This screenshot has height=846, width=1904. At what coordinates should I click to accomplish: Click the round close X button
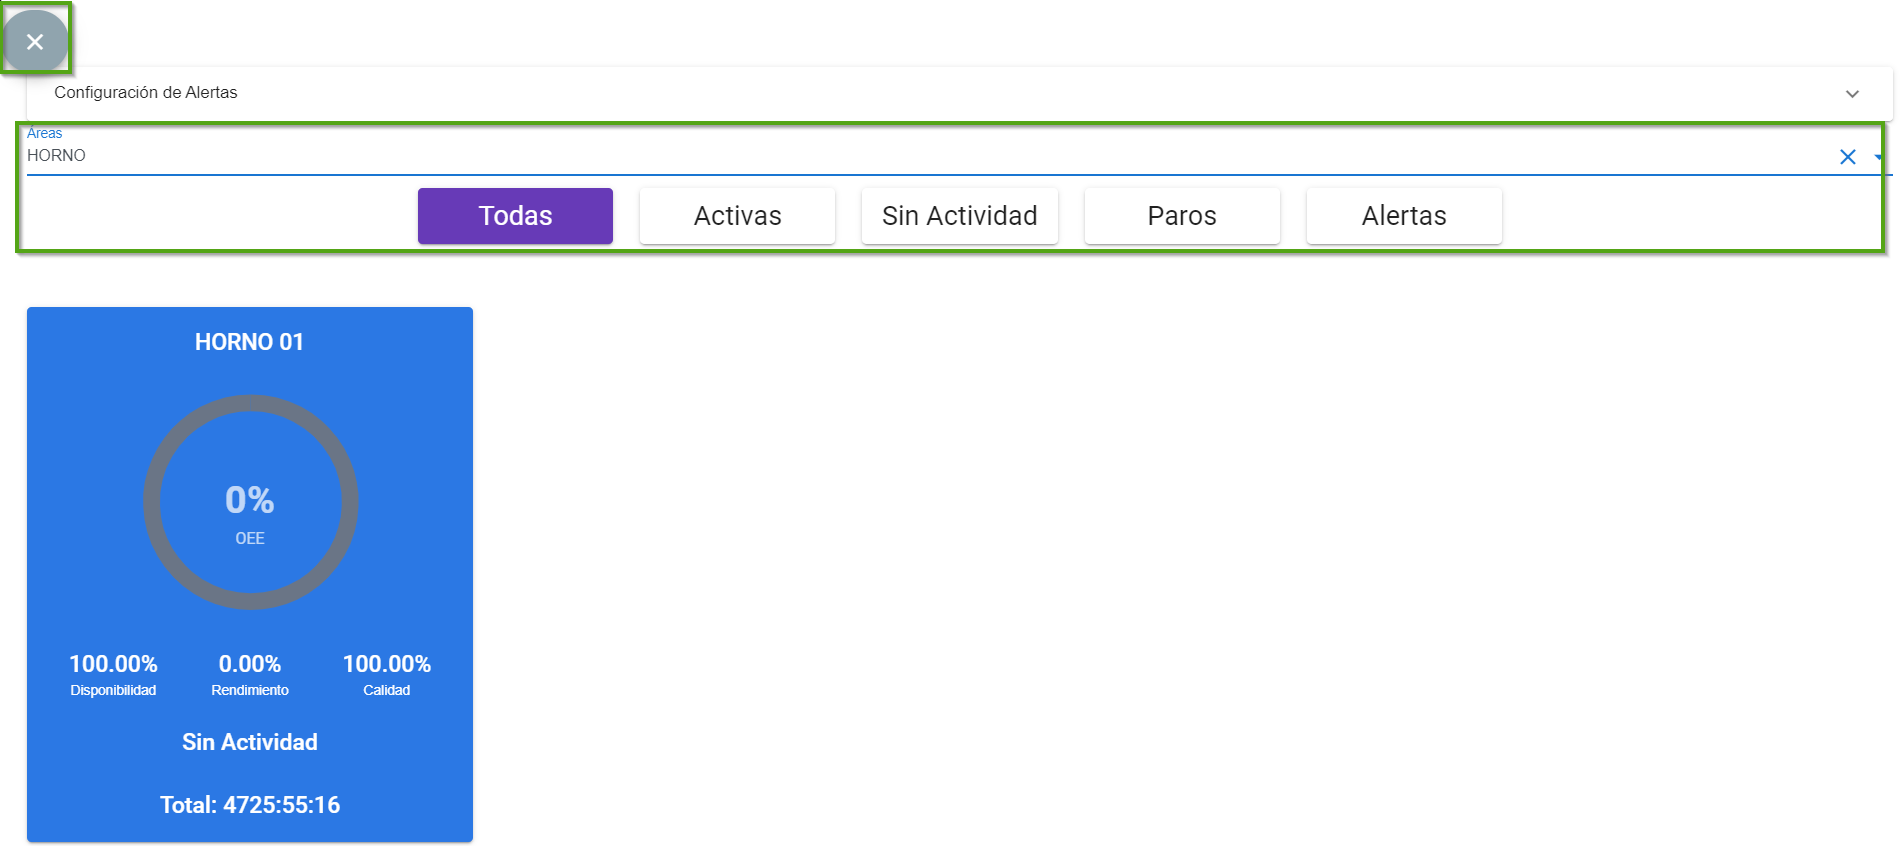[35, 41]
